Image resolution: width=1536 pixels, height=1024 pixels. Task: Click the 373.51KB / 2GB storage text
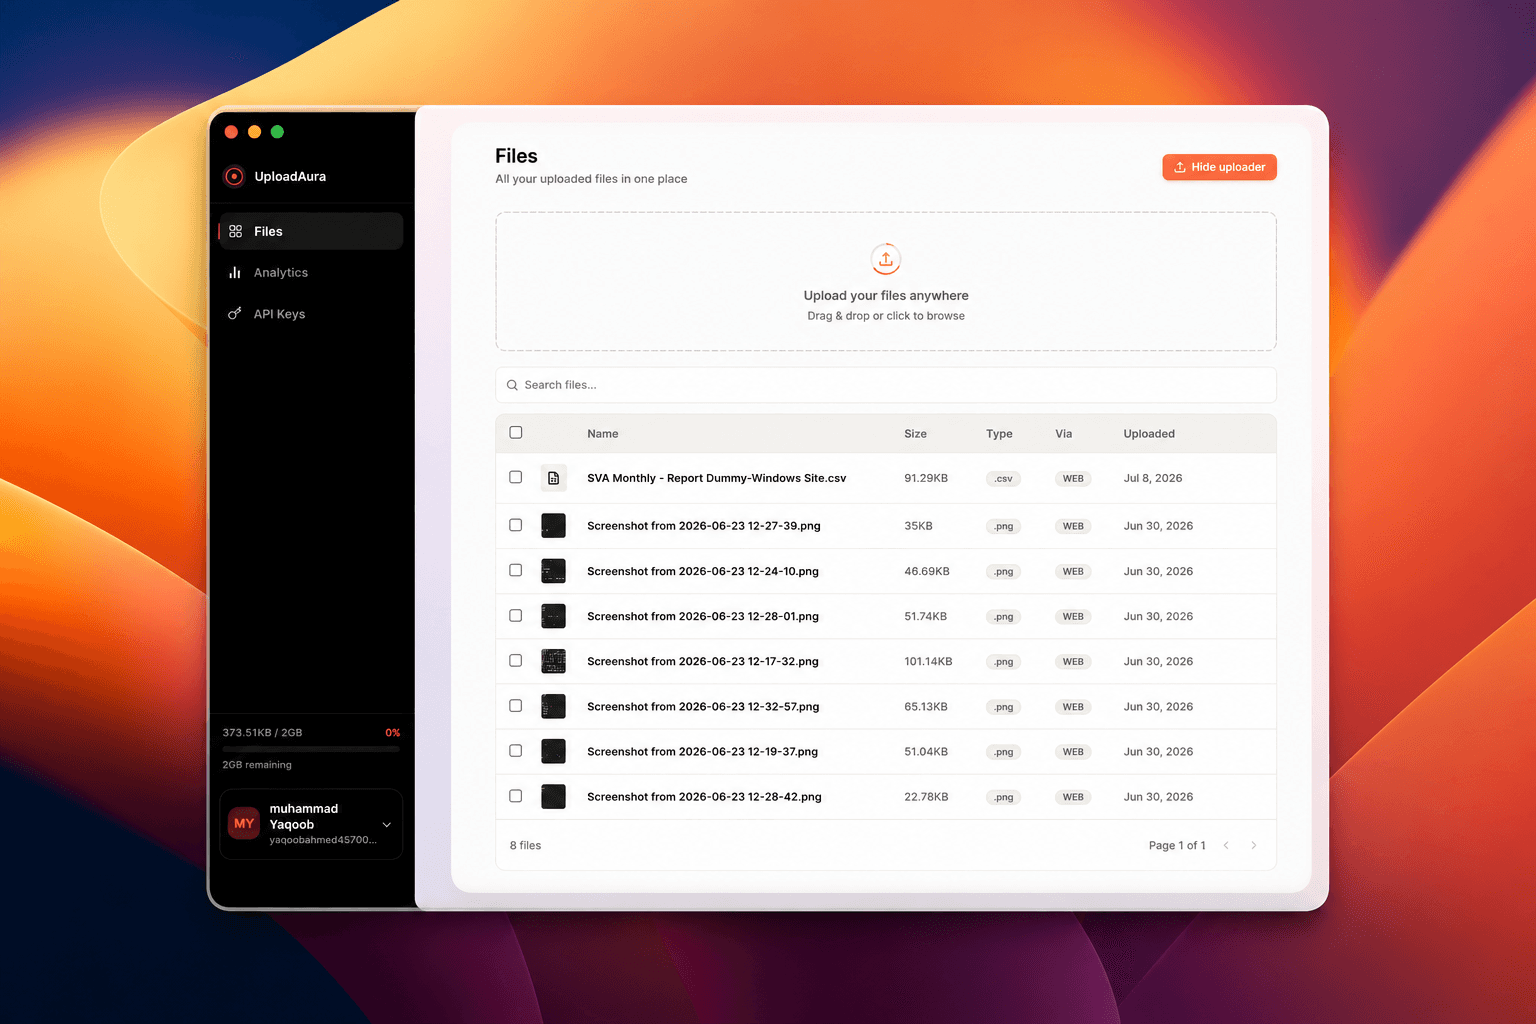[x=262, y=732]
